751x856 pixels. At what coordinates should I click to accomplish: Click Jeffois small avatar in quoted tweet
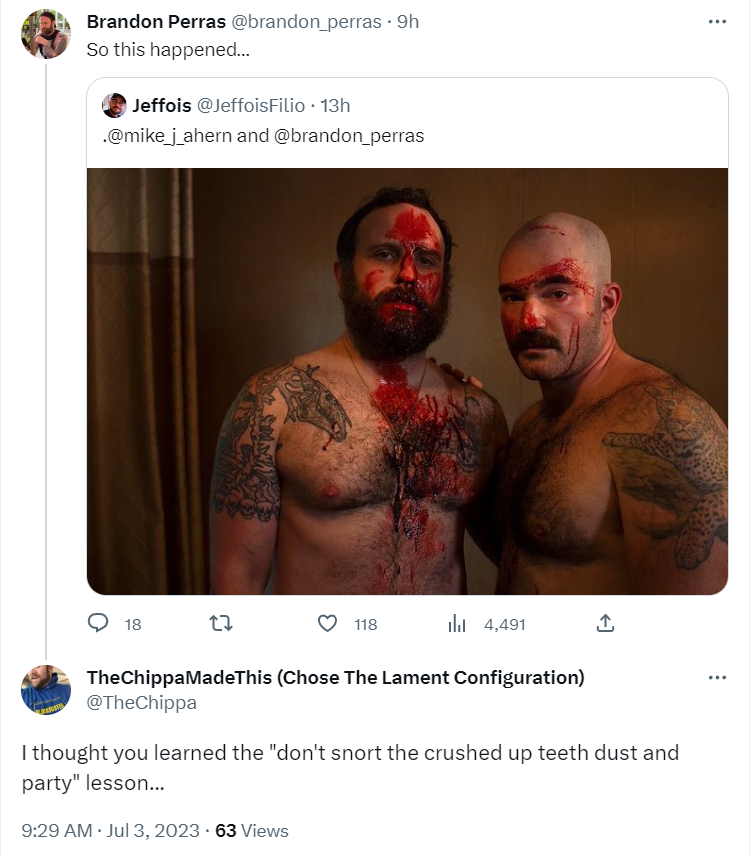coord(115,106)
